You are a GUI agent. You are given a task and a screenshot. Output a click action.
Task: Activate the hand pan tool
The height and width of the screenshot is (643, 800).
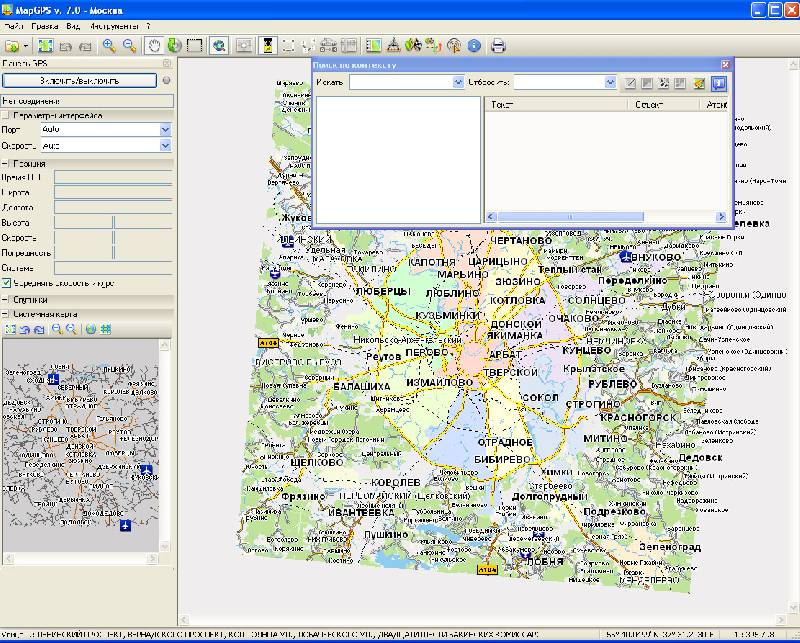[x=154, y=46]
